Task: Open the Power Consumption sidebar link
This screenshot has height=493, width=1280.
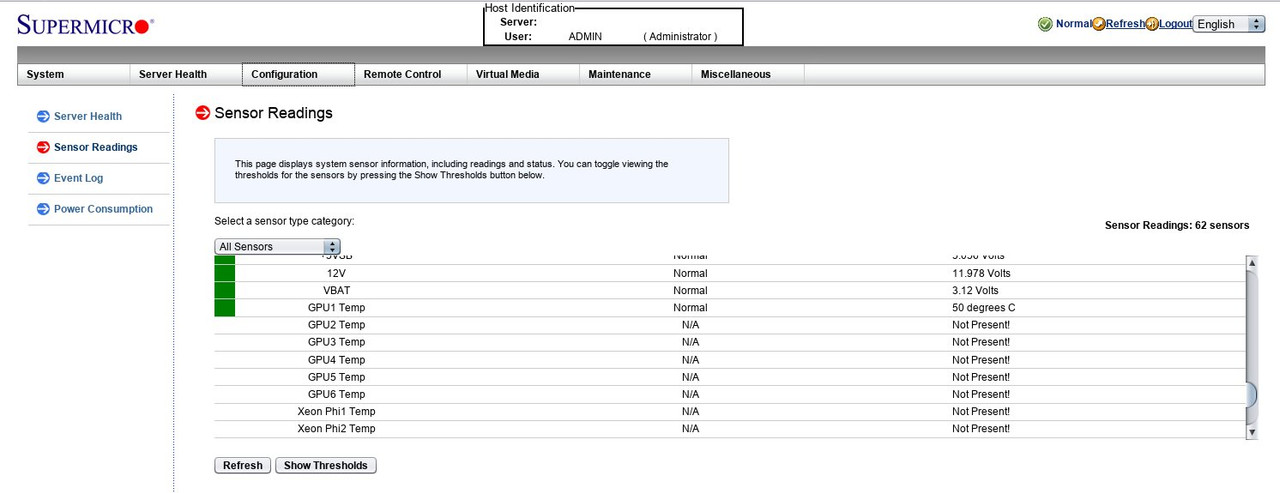Action: pos(104,209)
